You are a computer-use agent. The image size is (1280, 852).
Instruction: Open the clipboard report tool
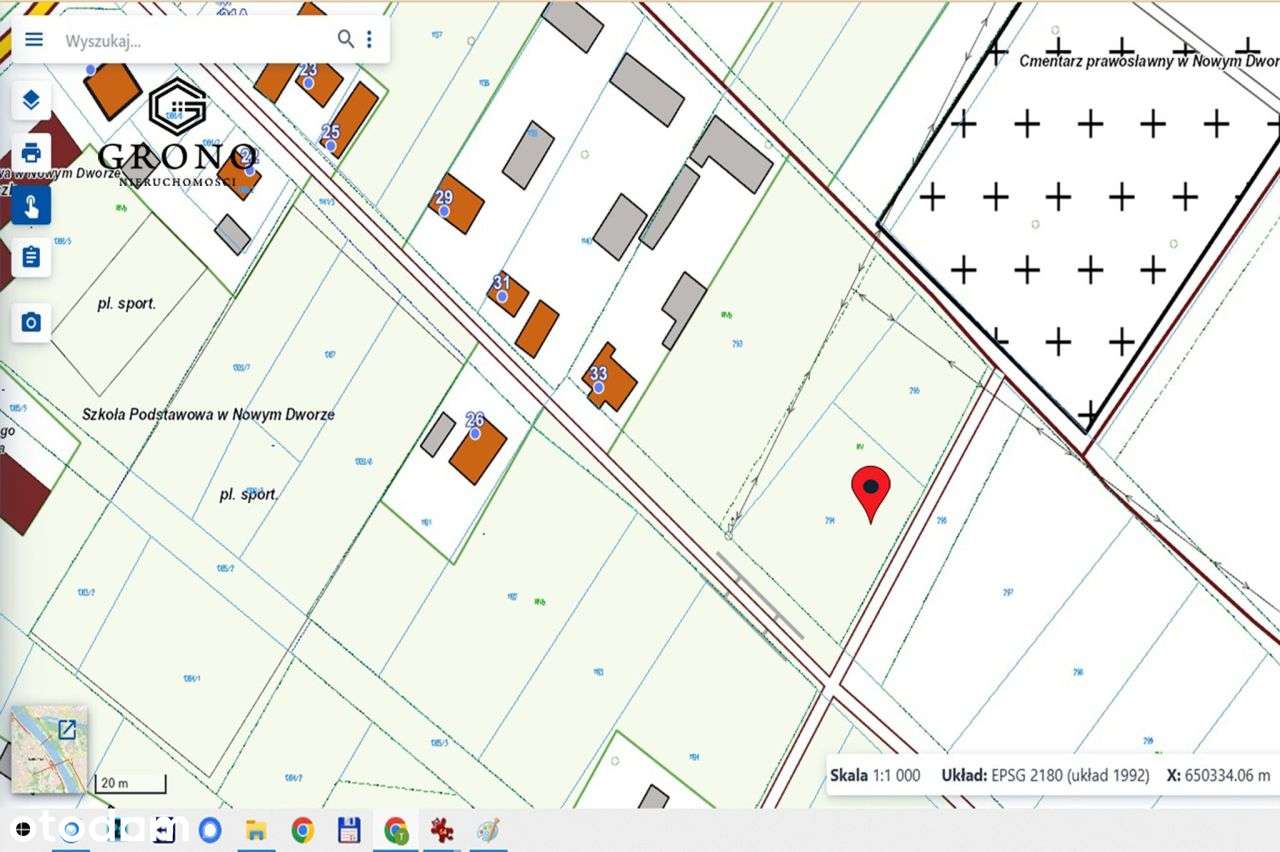(31, 258)
